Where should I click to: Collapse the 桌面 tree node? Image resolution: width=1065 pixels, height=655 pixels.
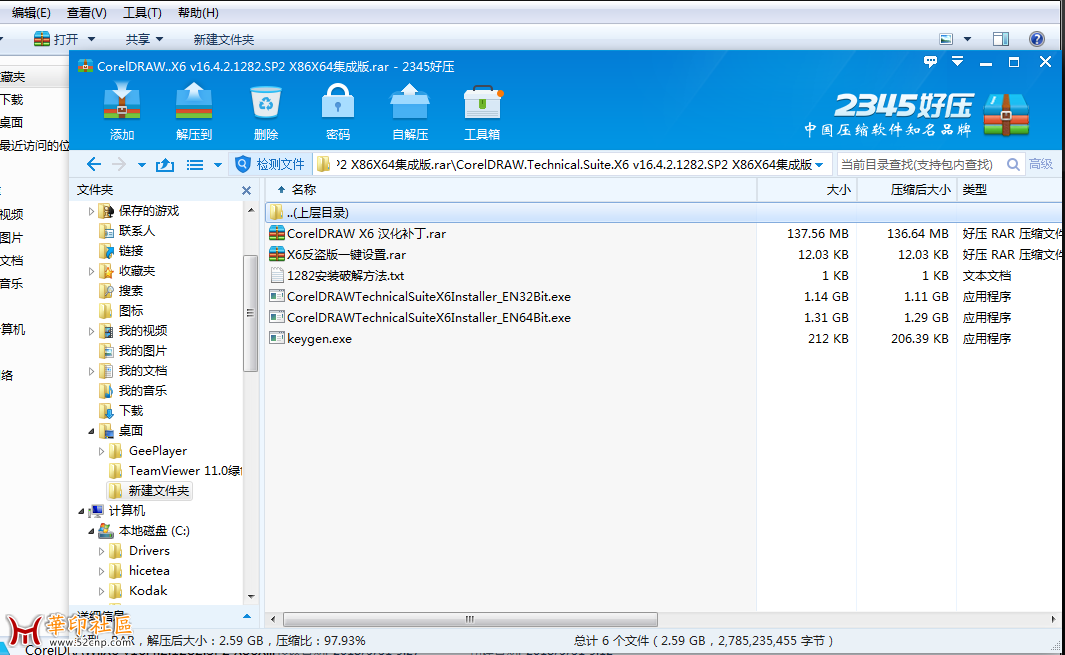92,431
